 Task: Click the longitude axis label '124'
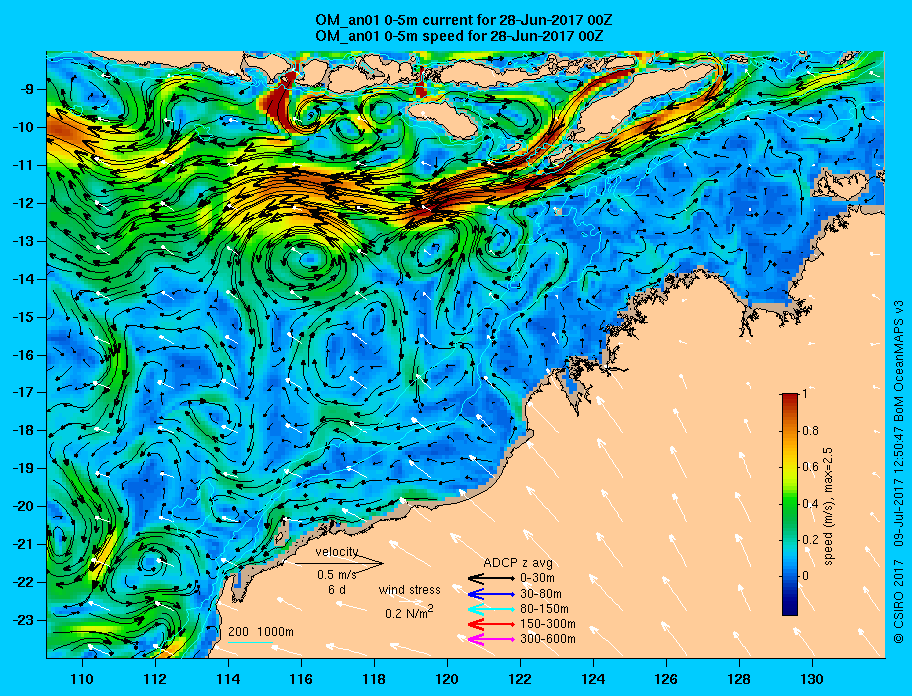(593, 679)
